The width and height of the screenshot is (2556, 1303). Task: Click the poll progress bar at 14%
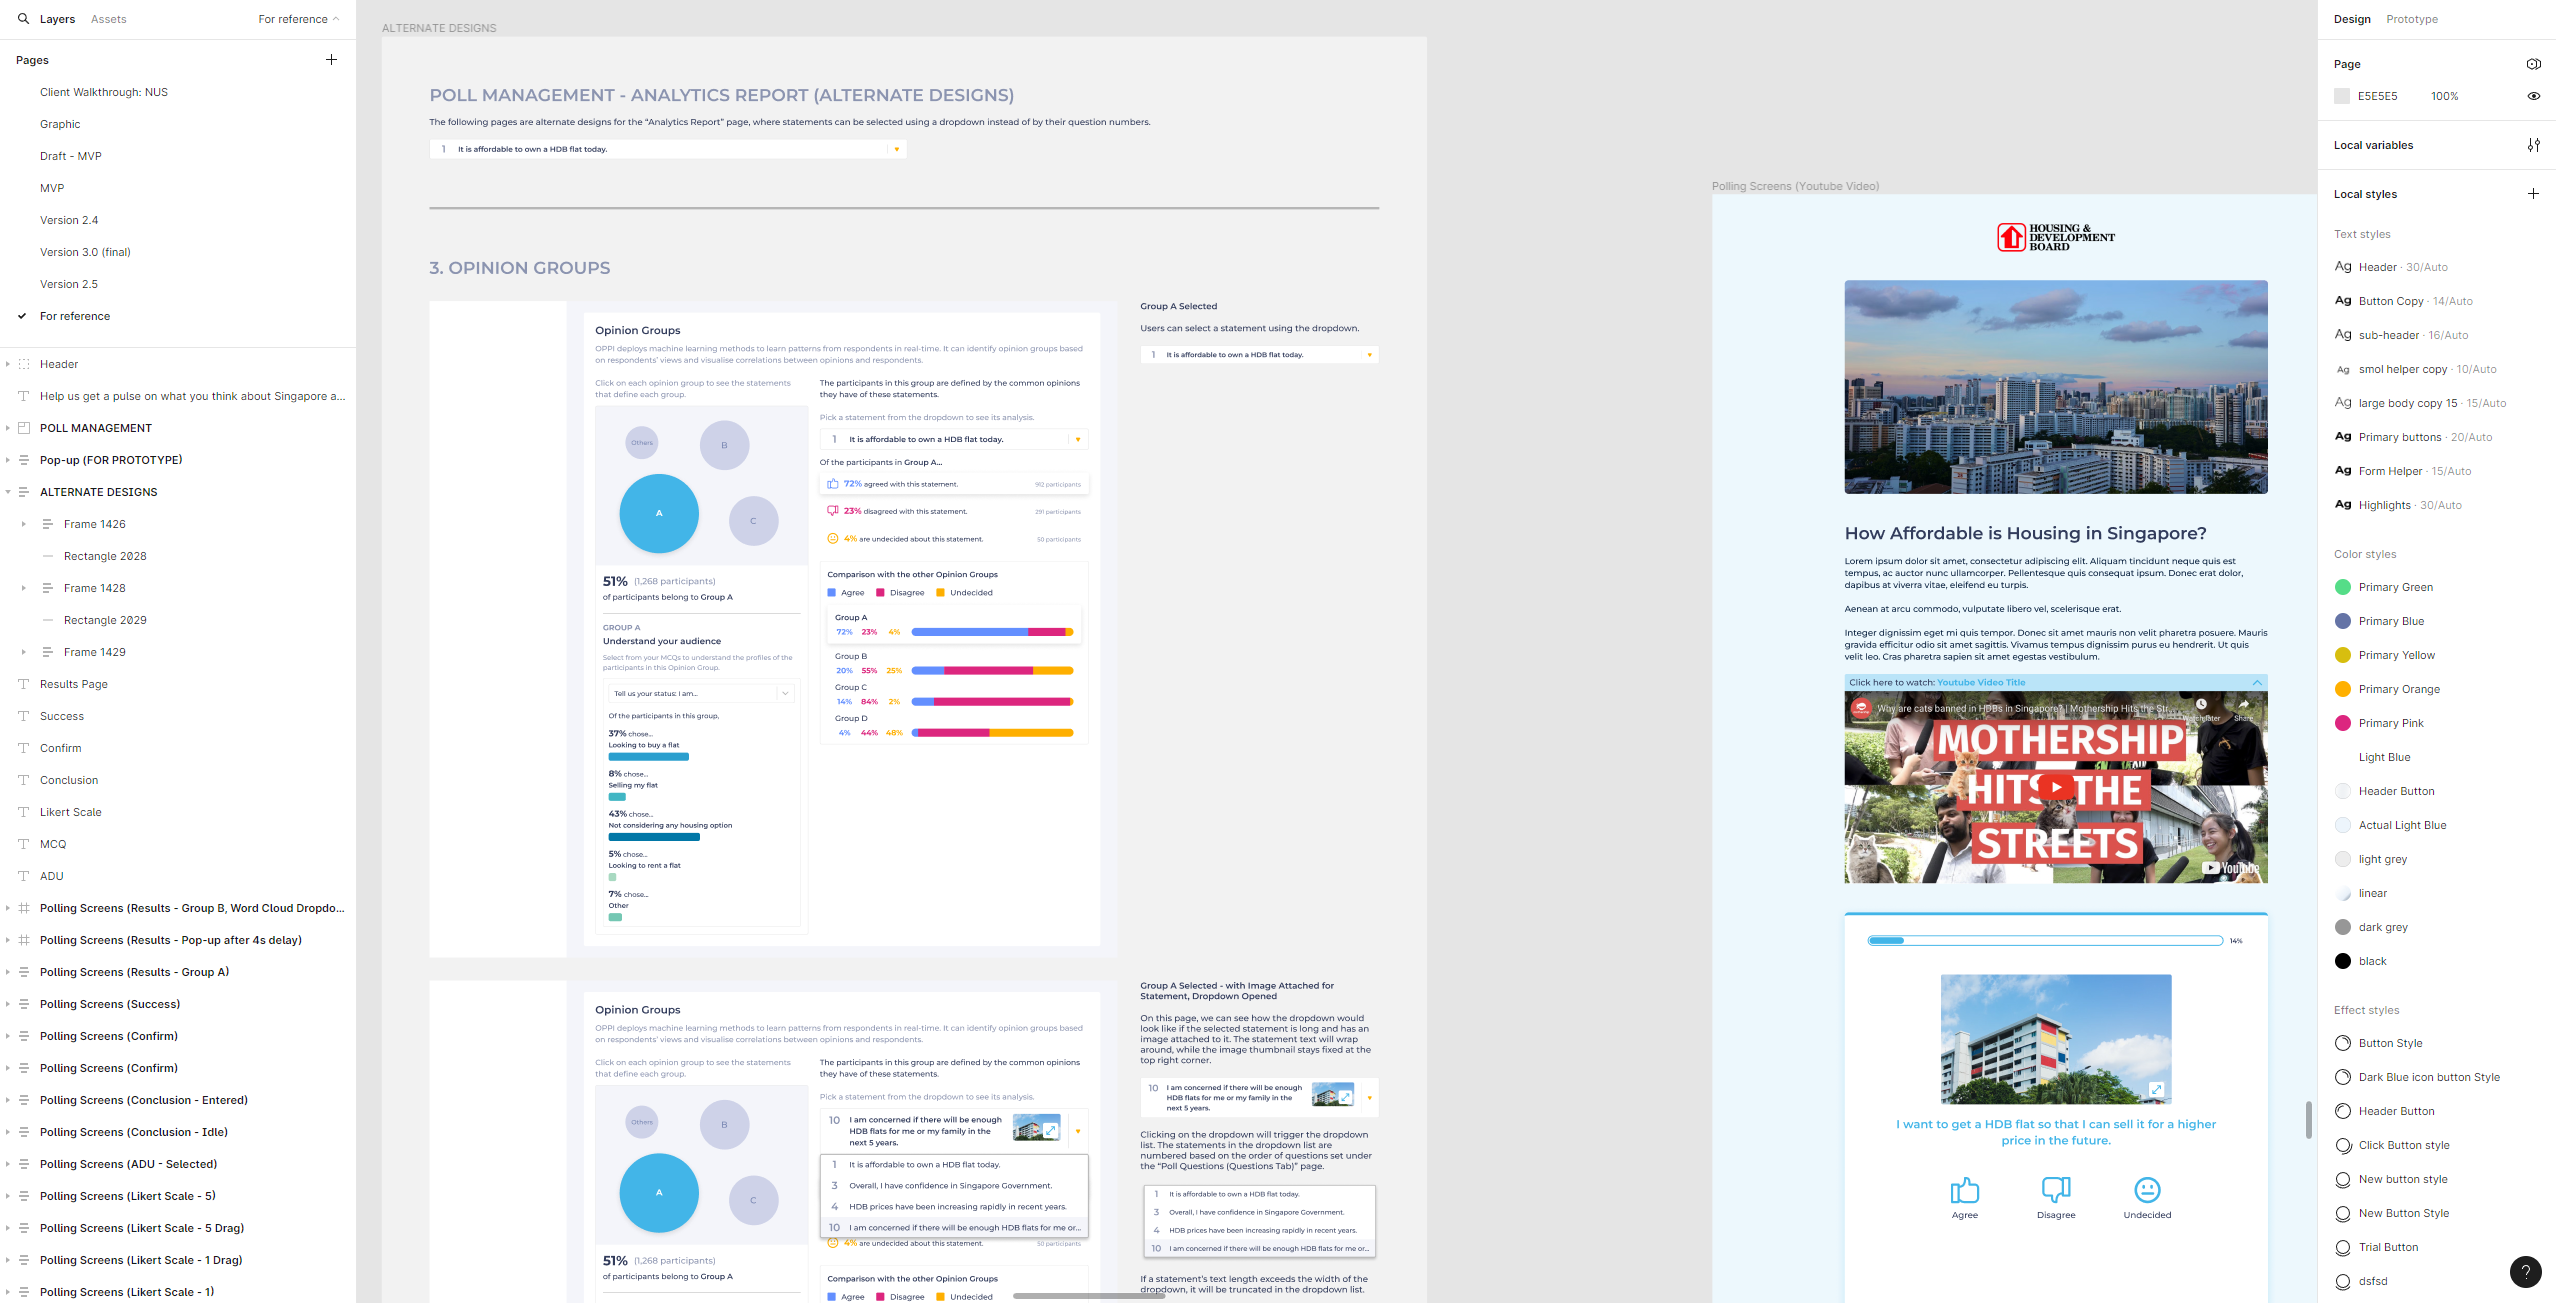2045,941
